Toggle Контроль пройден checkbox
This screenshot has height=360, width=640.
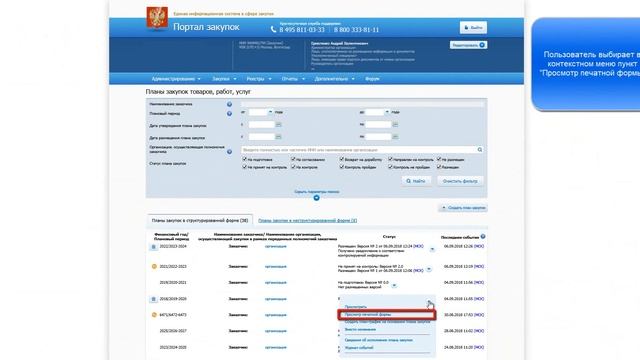[x=342, y=167]
